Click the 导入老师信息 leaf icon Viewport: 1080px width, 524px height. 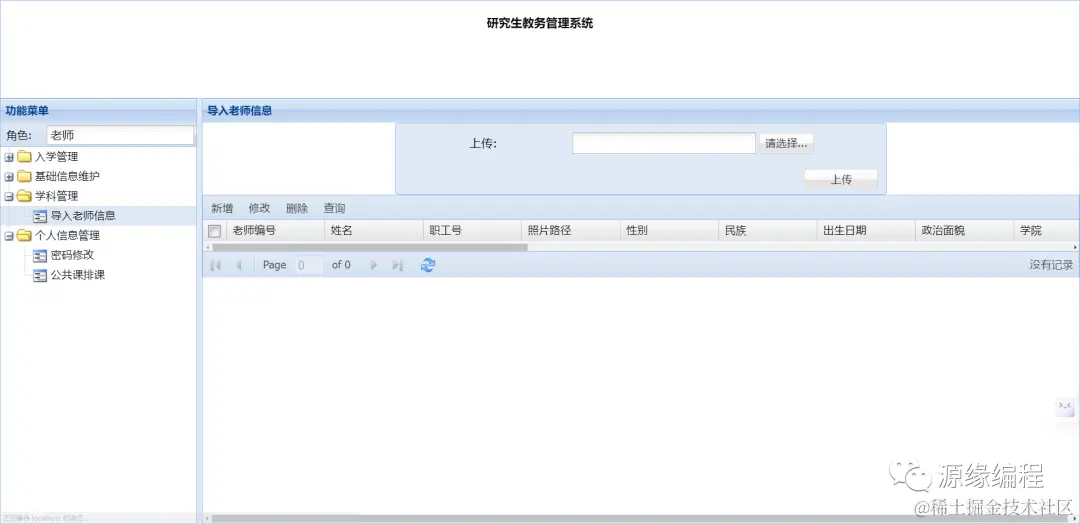coord(40,216)
